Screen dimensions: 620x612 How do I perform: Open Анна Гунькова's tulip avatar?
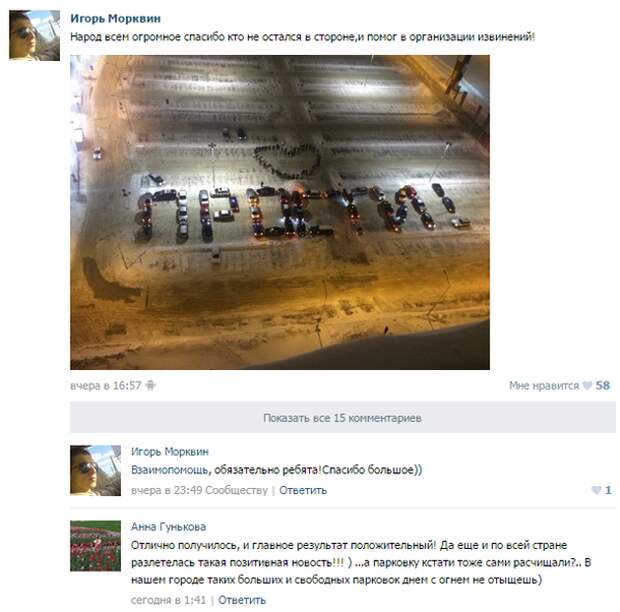95,546
